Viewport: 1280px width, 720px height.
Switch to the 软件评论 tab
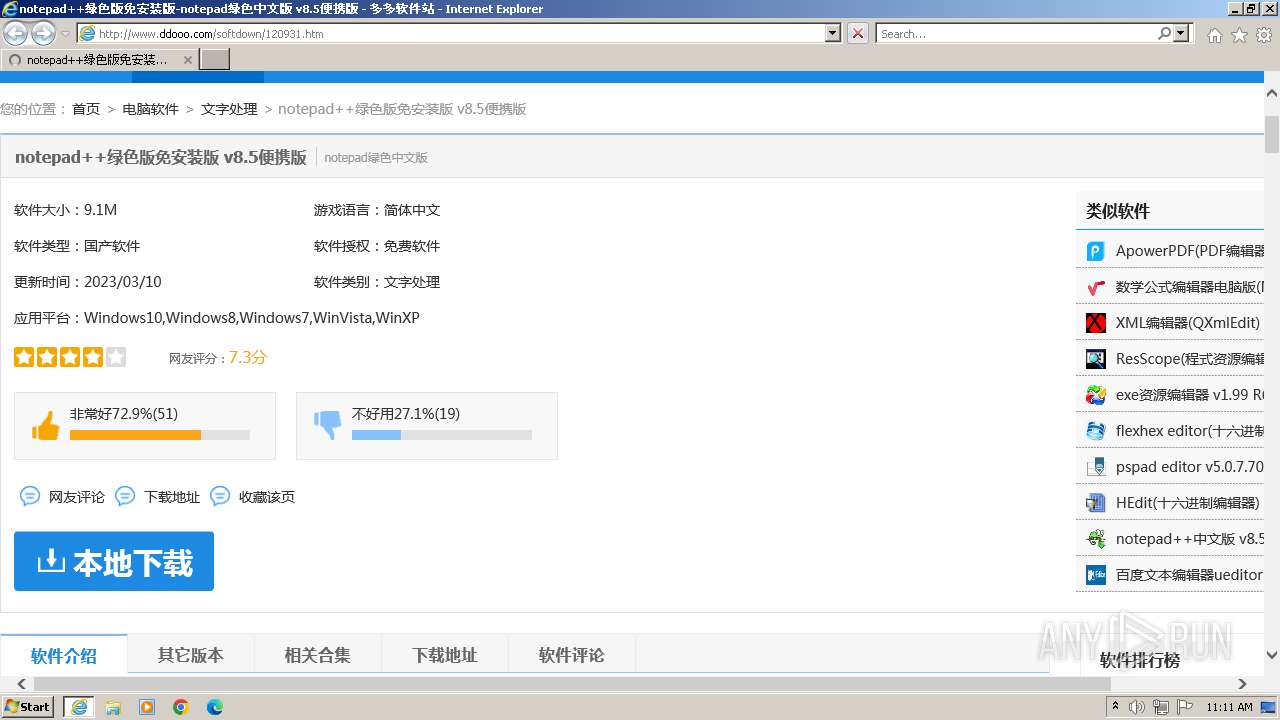pos(572,655)
